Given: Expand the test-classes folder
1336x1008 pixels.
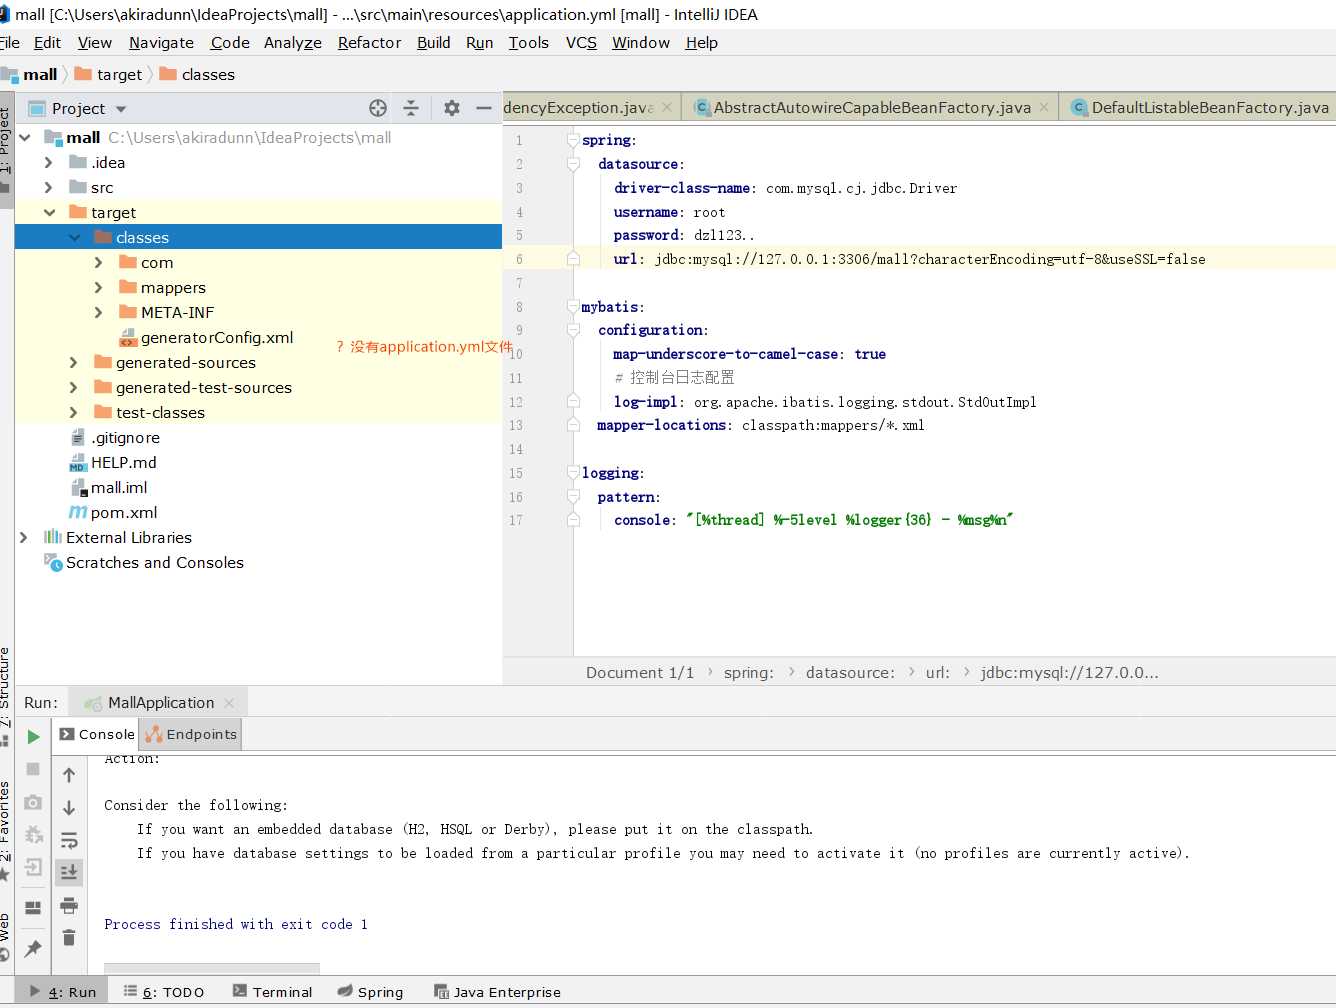Looking at the screenshot, I should click(x=73, y=412).
